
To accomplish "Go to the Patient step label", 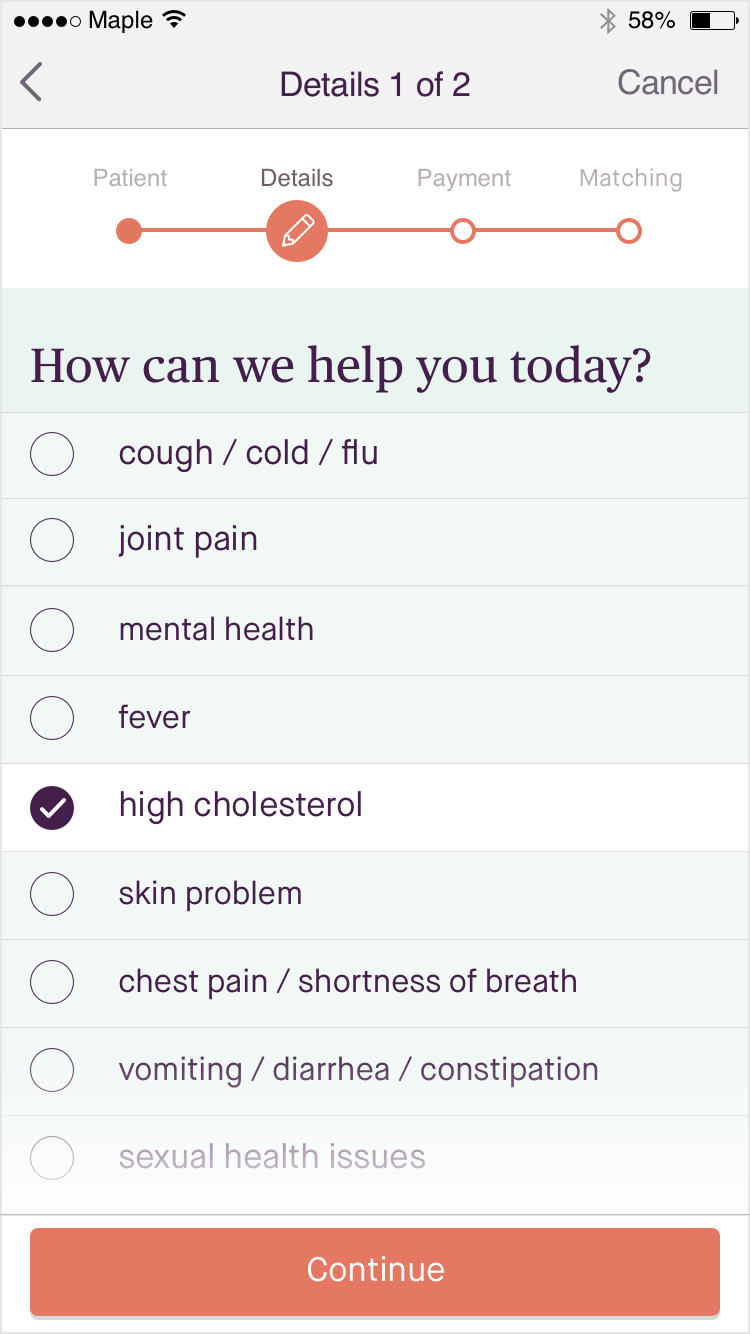I will (130, 178).
